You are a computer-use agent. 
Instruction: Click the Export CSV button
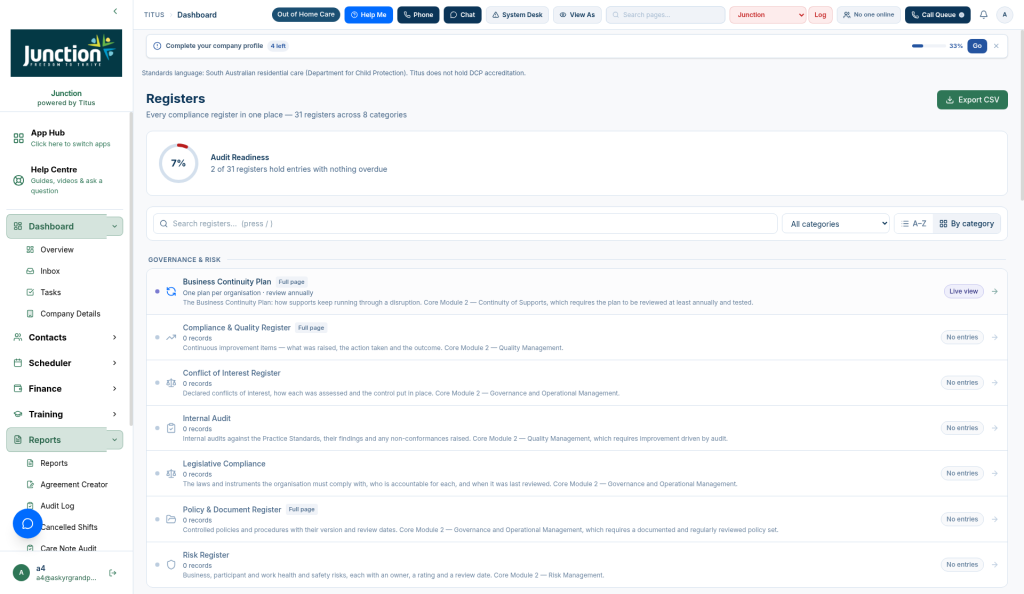pyautogui.click(x=972, y=100)
